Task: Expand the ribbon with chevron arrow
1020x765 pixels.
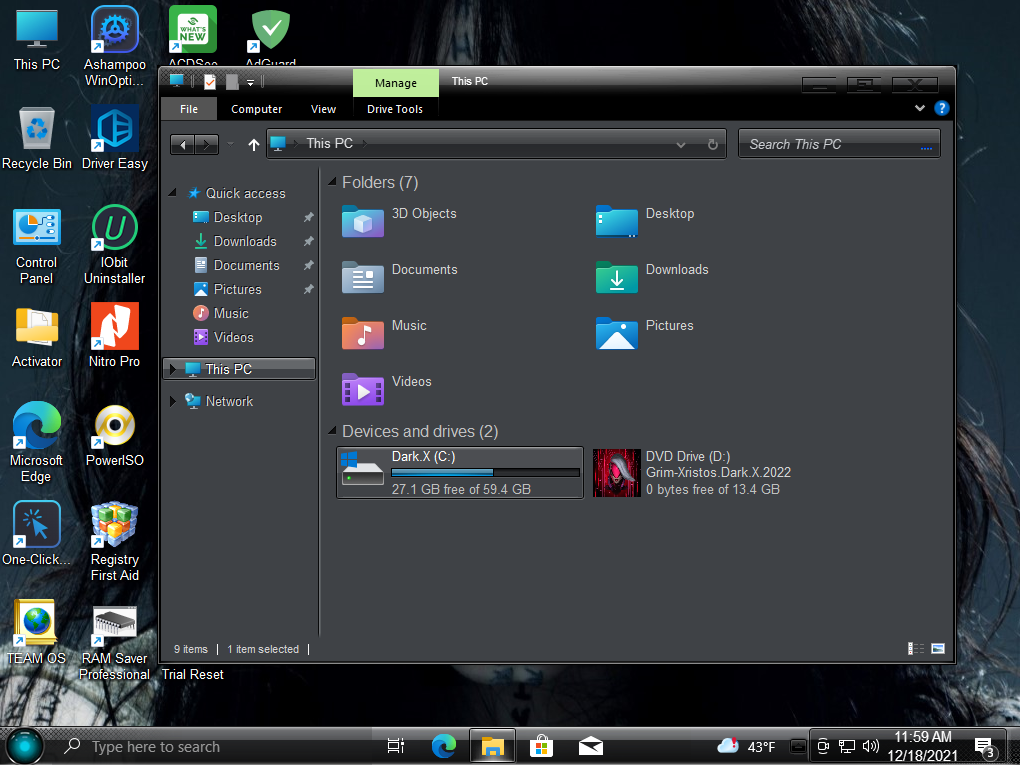Action: pos(920,108)
